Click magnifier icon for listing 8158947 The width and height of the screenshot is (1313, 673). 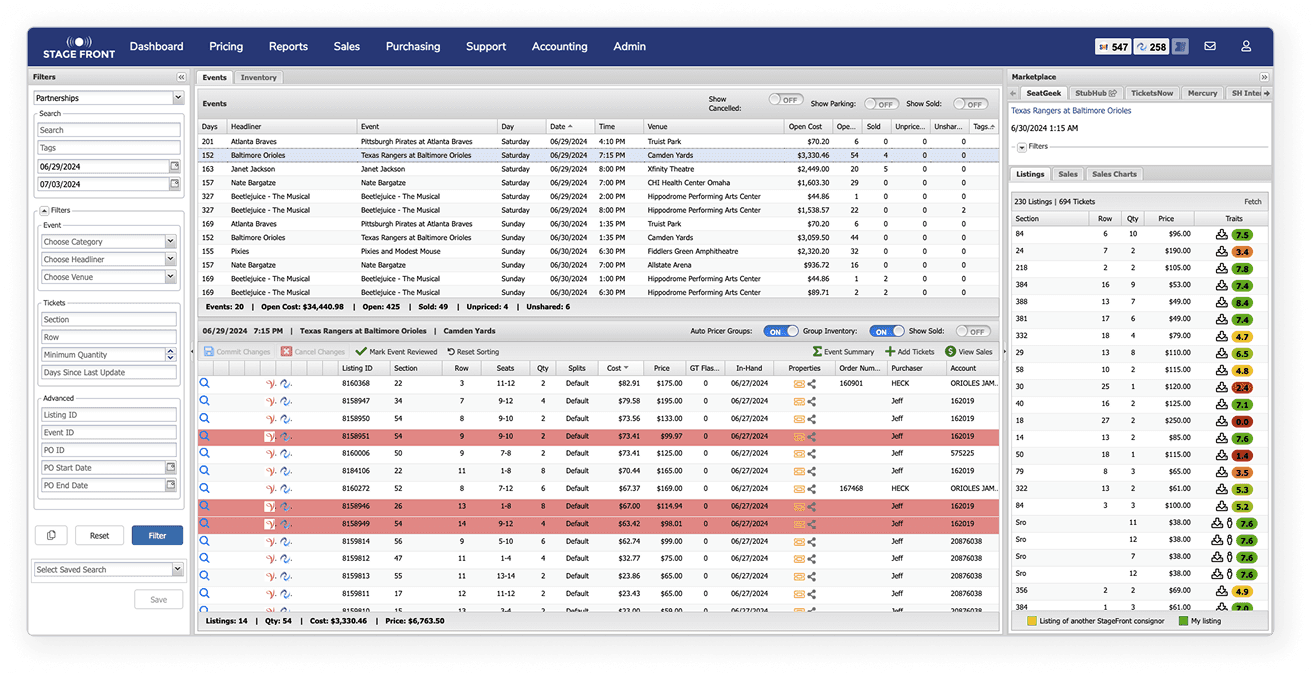(204, 401)
